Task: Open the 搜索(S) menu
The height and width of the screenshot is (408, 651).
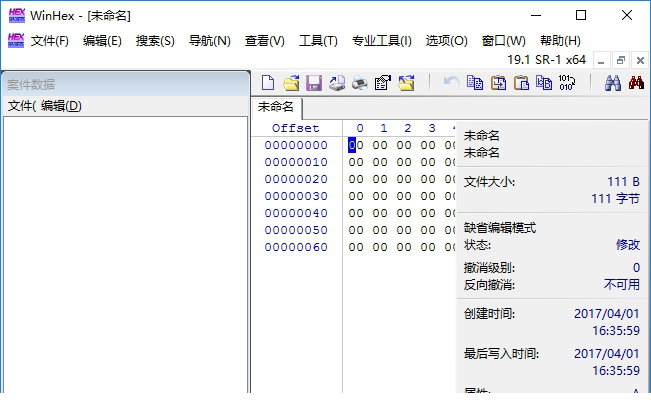Action: click(155, 41)
